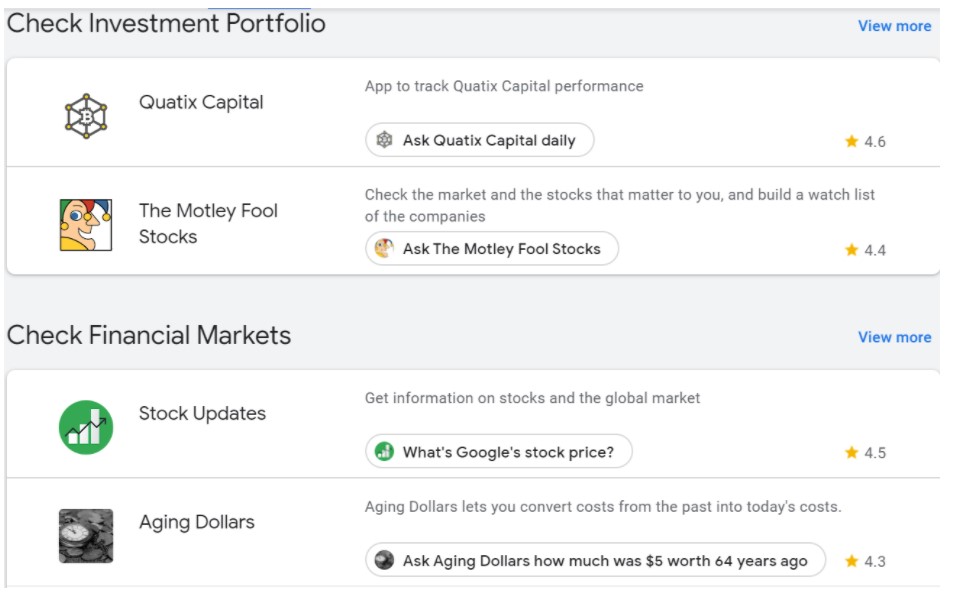Screen dimensions: 972x598
Task: Click the star next to 4.6 rating
Action: (x=851, y=141)
